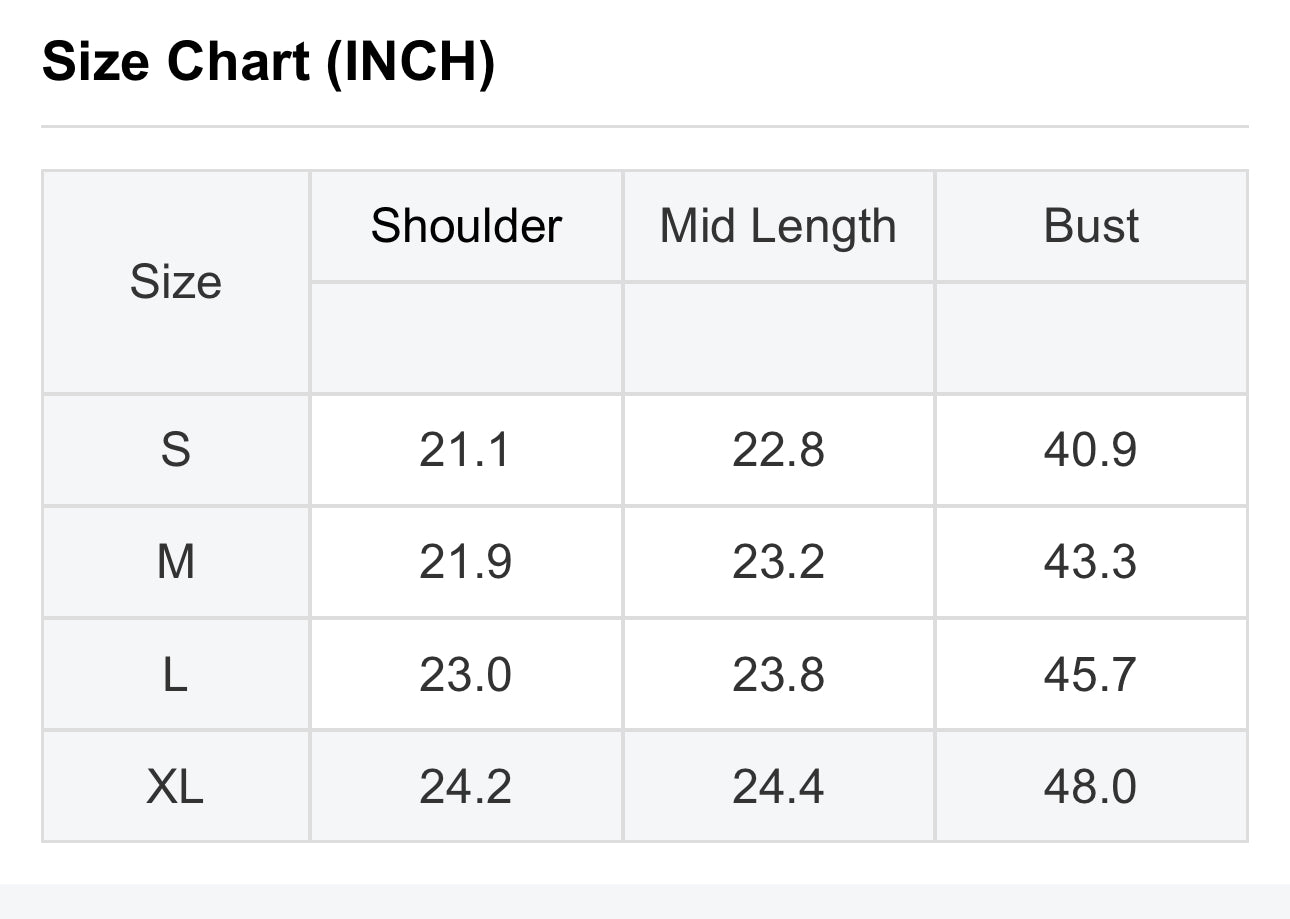Viewport: 1290px width, 919px height.
Task: Select shoulder value 21.9 for size M
Action: point(466,562)
